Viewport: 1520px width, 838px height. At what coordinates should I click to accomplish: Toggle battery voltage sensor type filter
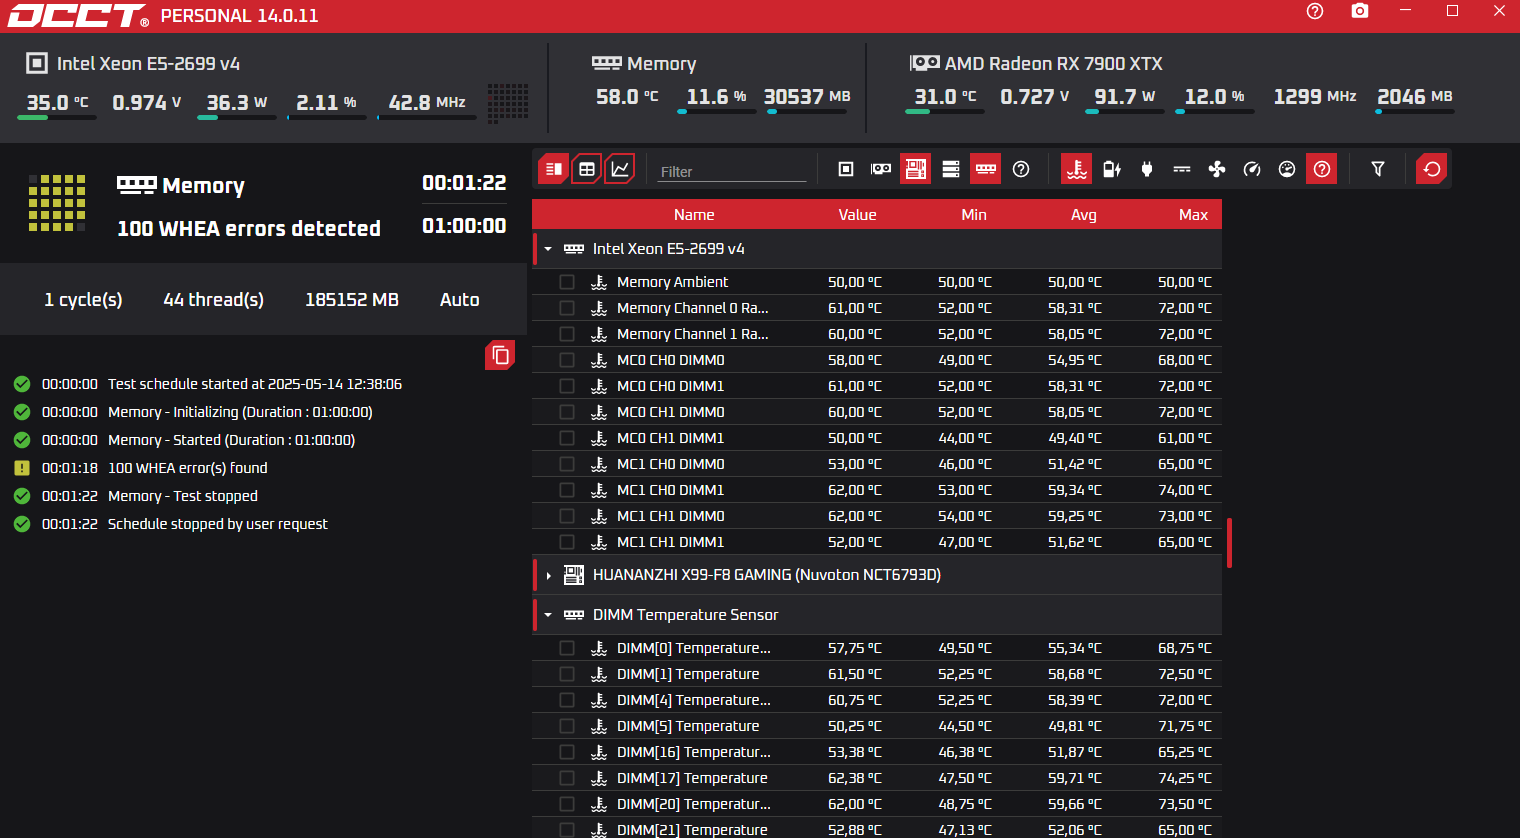1112,169
